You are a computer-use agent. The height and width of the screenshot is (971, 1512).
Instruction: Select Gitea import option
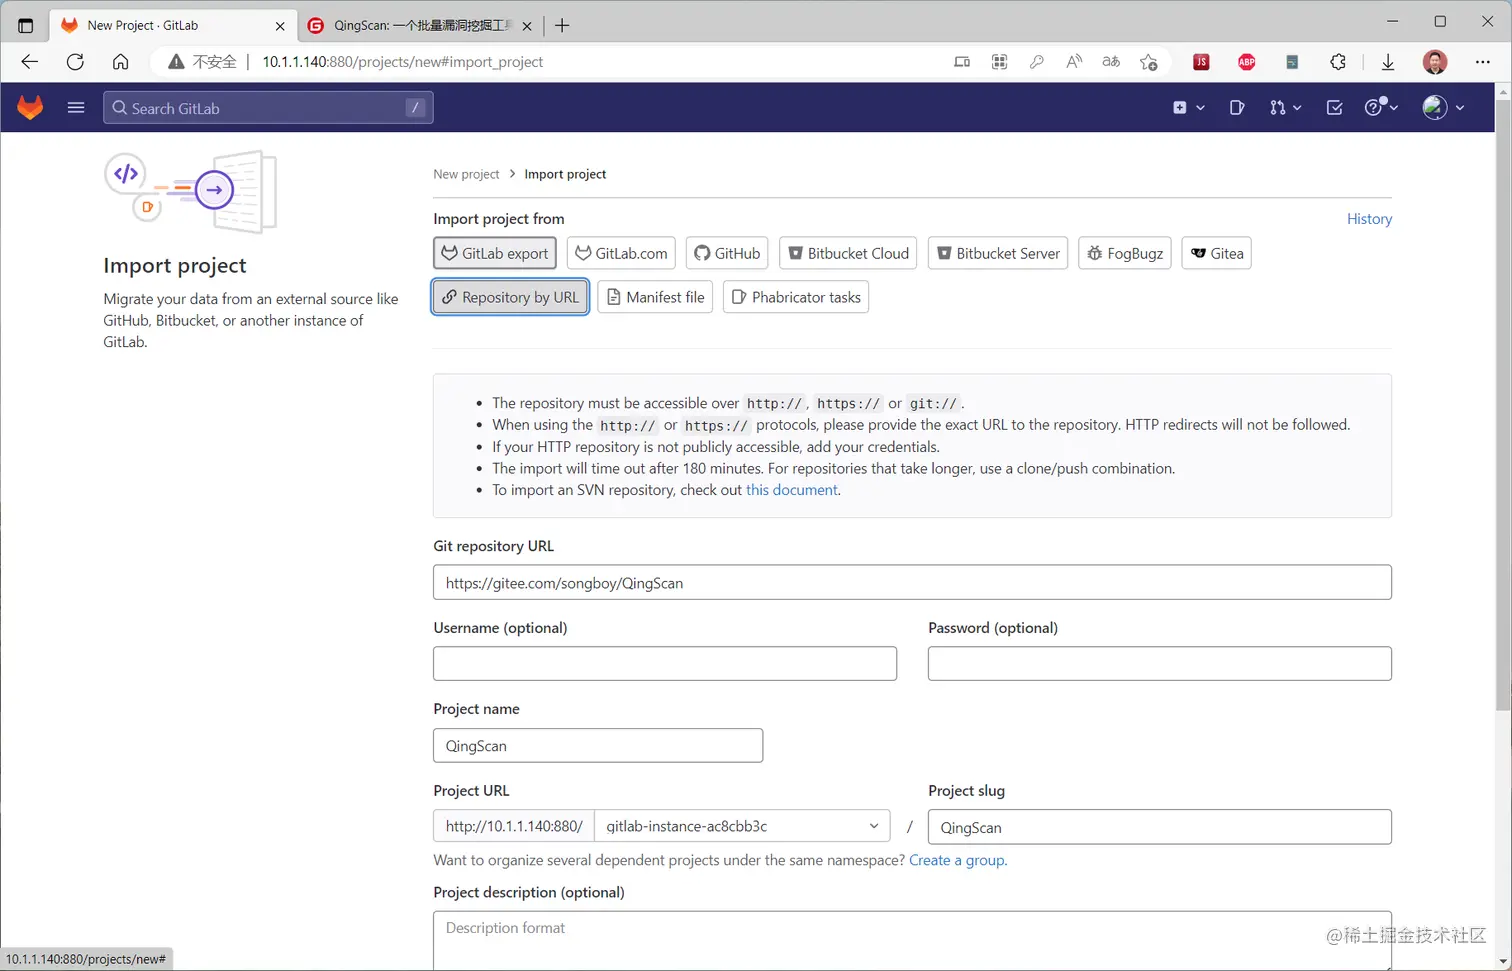coord(1217,253)
